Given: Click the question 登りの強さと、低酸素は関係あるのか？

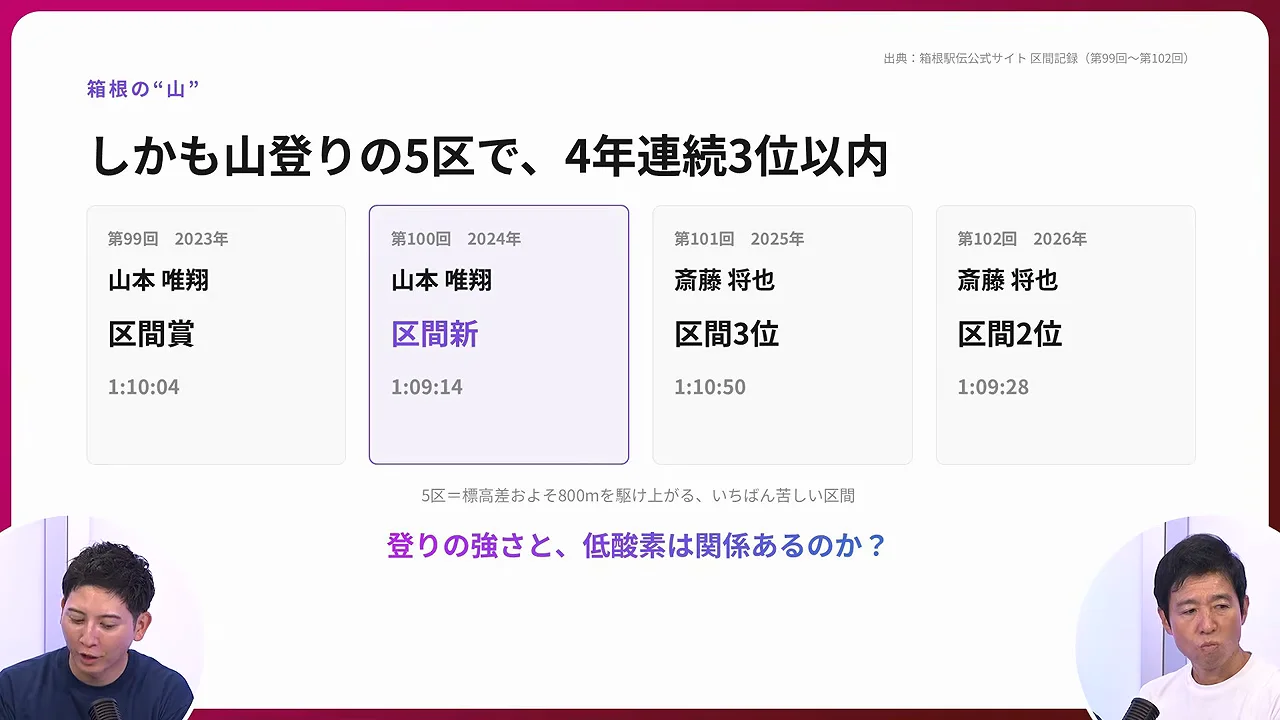Looking at the screenshot, I should pos(638,546).
